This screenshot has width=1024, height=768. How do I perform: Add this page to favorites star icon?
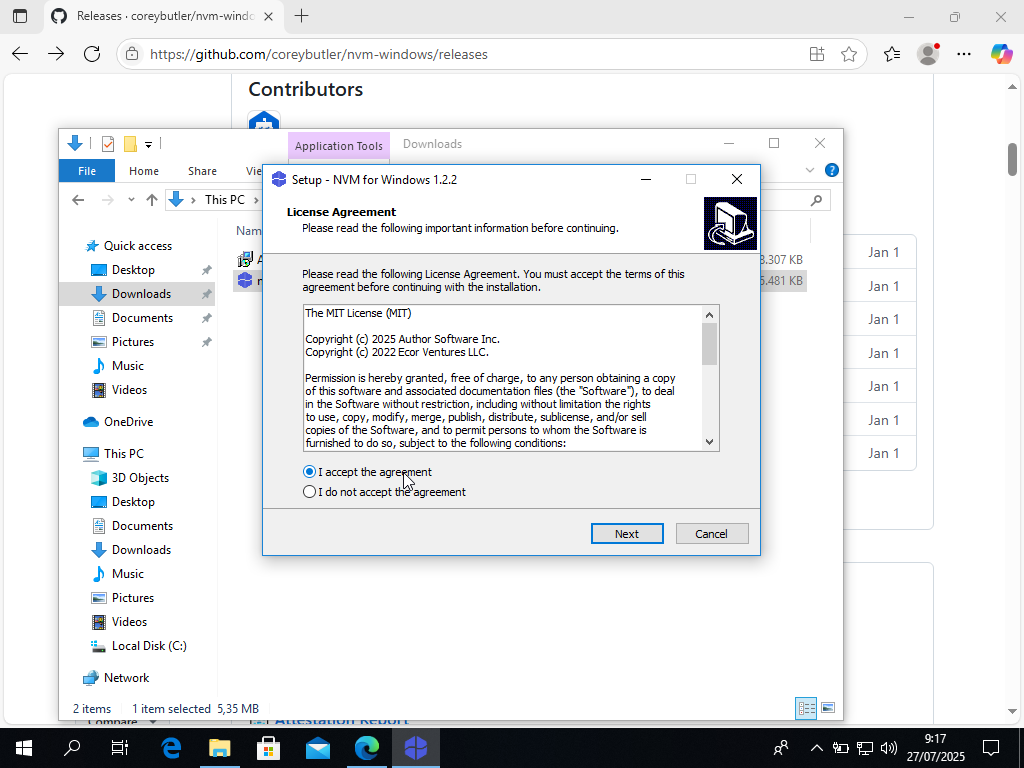pyautogui.click(x=849, y=54)
